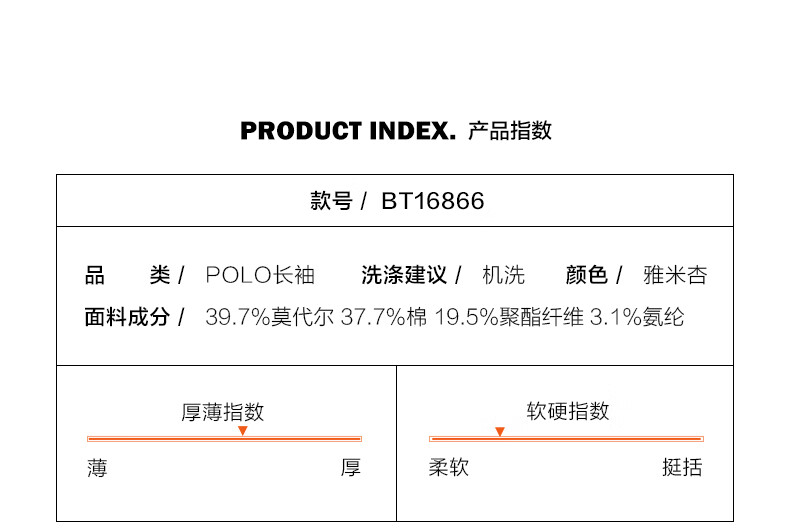
Task: Click the 挺括 end label
Action: pyautogui.click(x=682, y=467)
